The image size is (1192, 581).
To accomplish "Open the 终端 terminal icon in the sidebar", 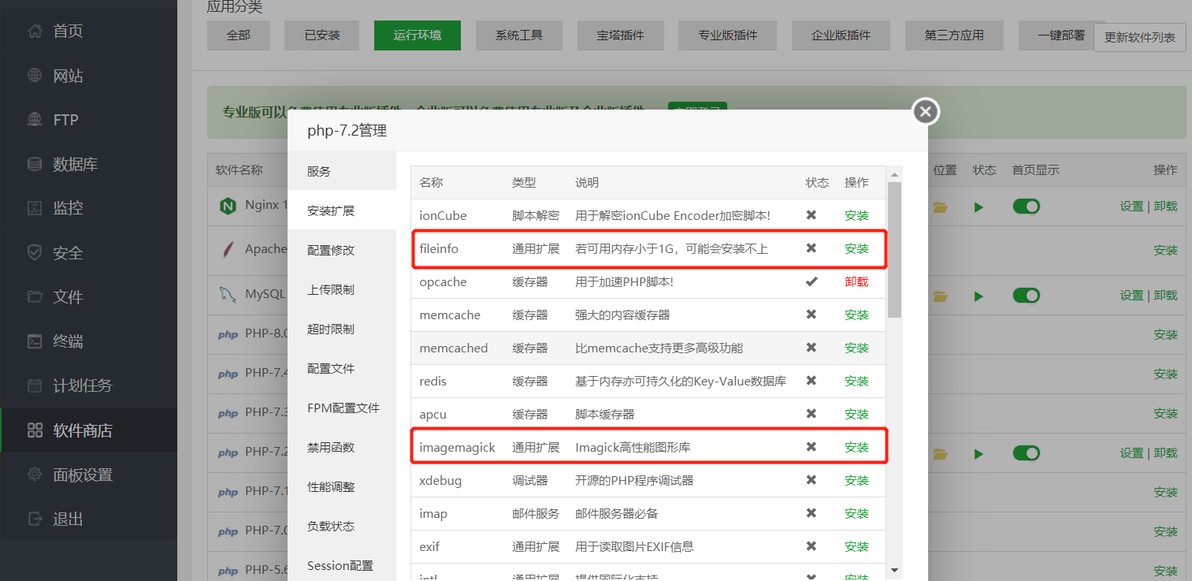I will pyautogui.click(x=34, y=341).
